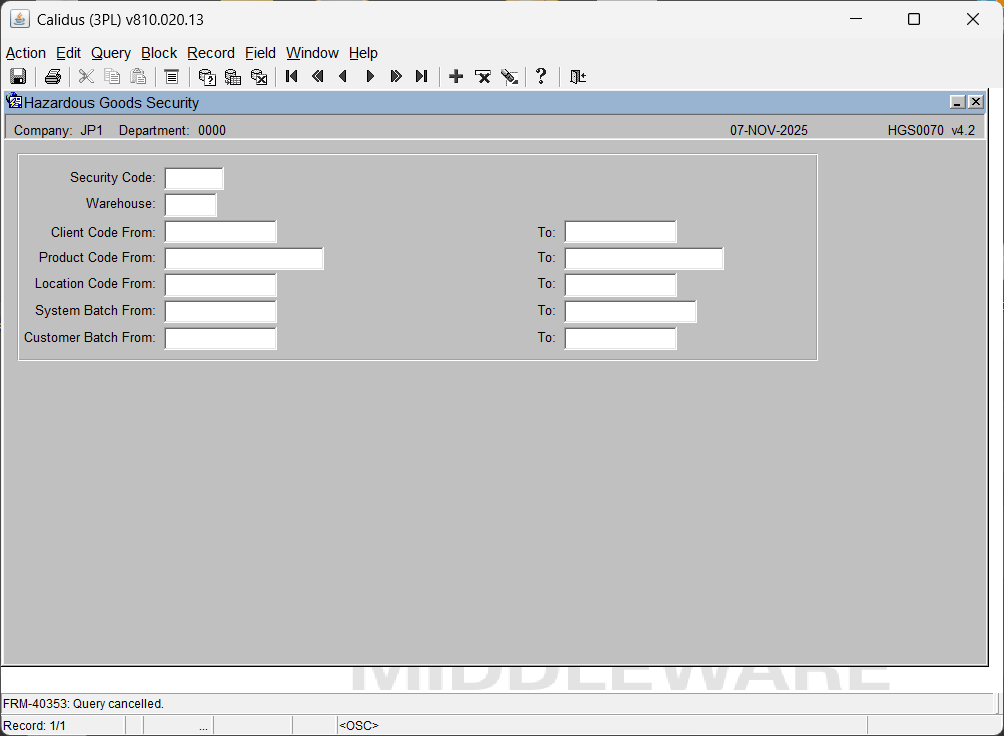Image resolution: width=1004 pixels, height=736 pixels.
Task: Click the Enter Query database icon
Action: (x=207, y=77)
